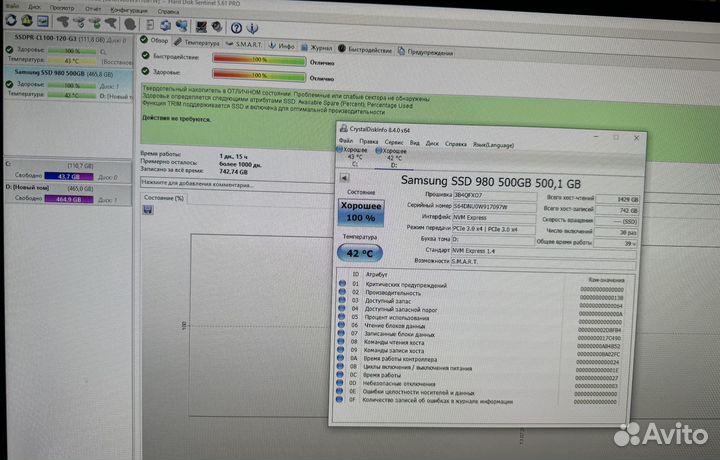Switch to the Обзор tab
720x460 pixels.
click(x=154, y=40)
